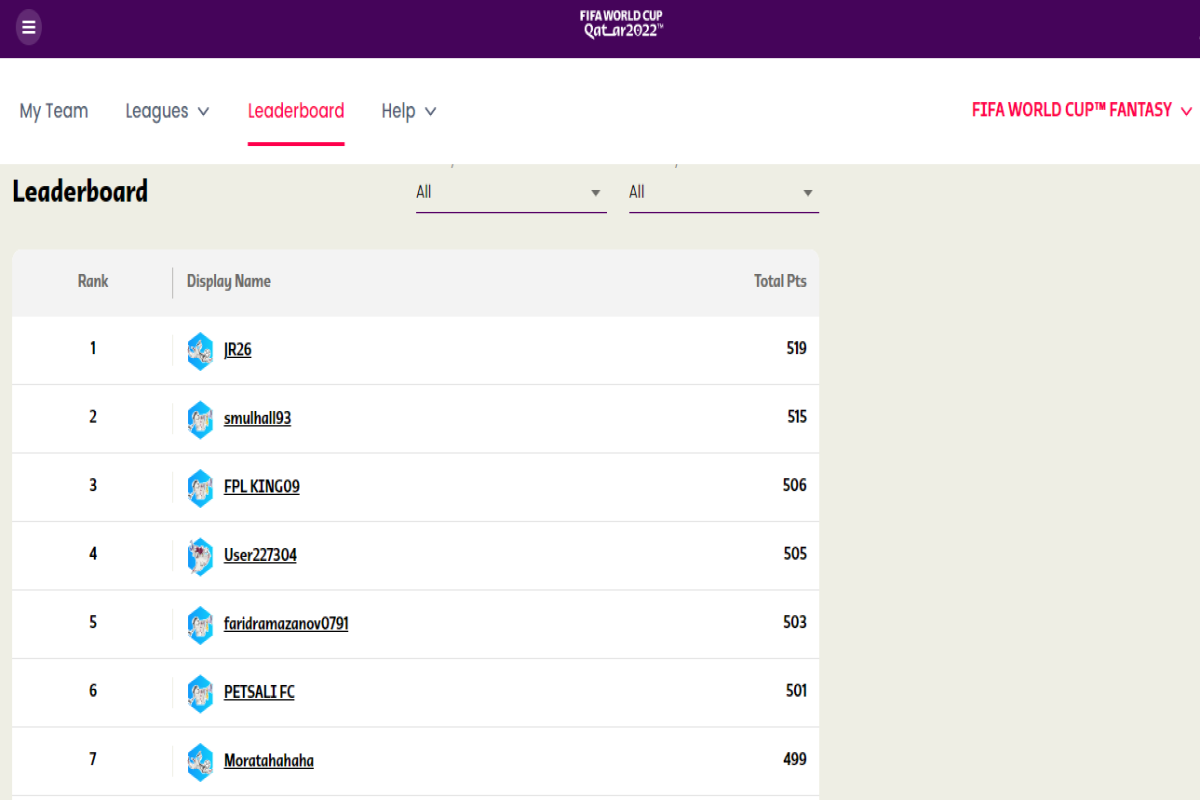Click the FIFA World Cup Qatar 2022 logo
This screenshot has width=1200, height=800.
tap(621, 24)
